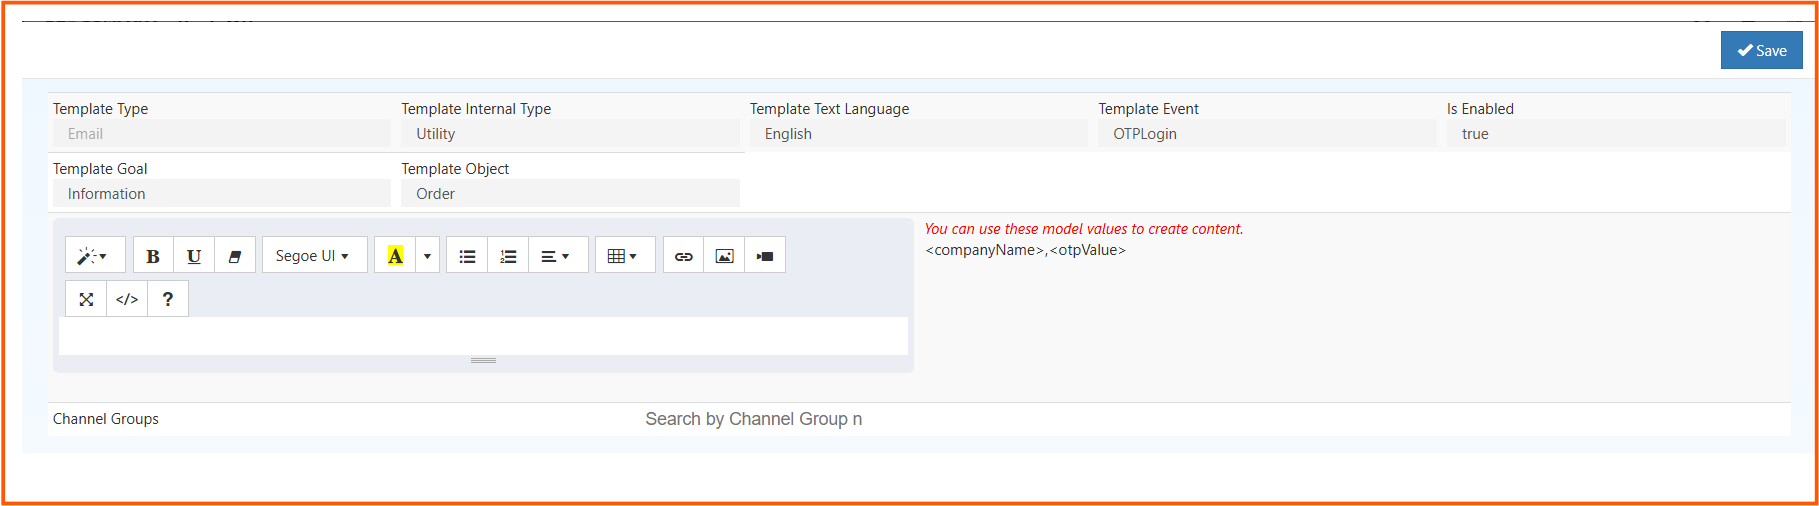Click the insert picture icon

pyautogui.click(x=724, y=256)
